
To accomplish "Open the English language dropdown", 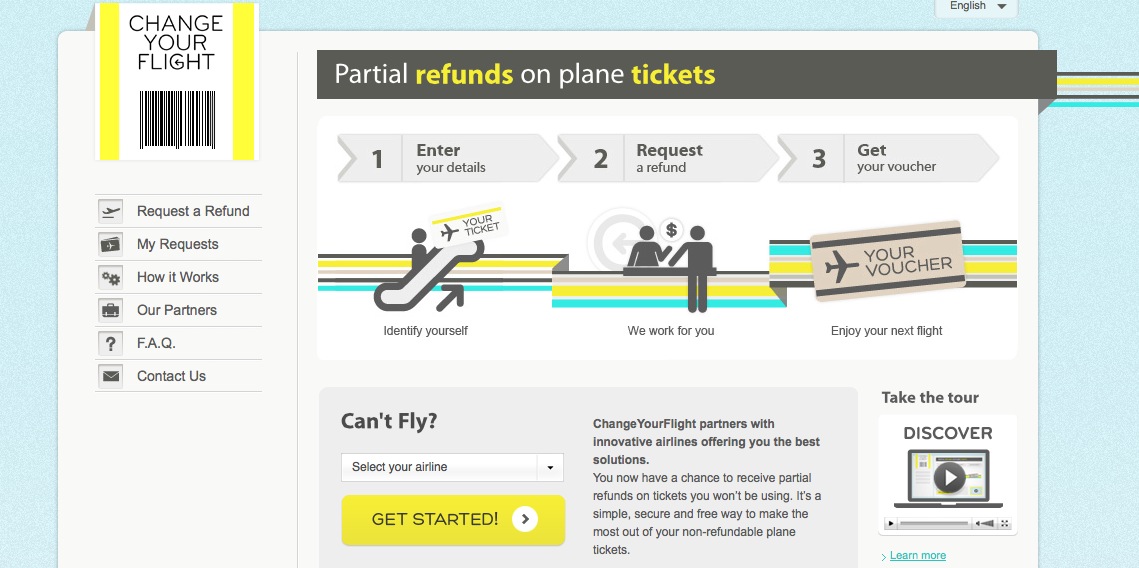I will point(977,7).
